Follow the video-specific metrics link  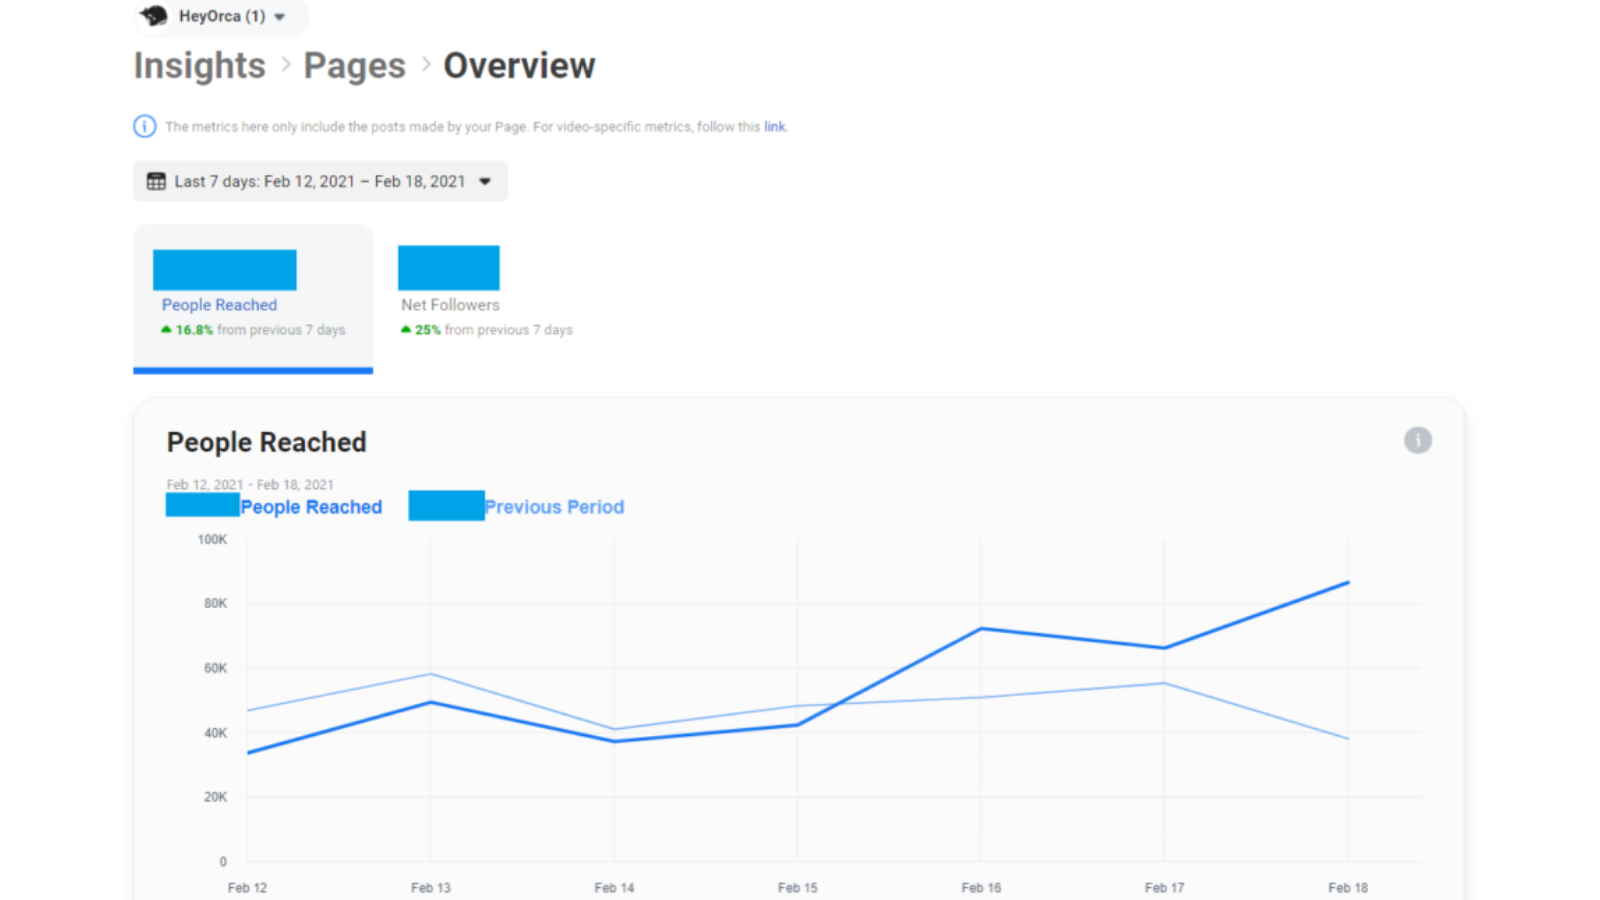tap(775, 127)
